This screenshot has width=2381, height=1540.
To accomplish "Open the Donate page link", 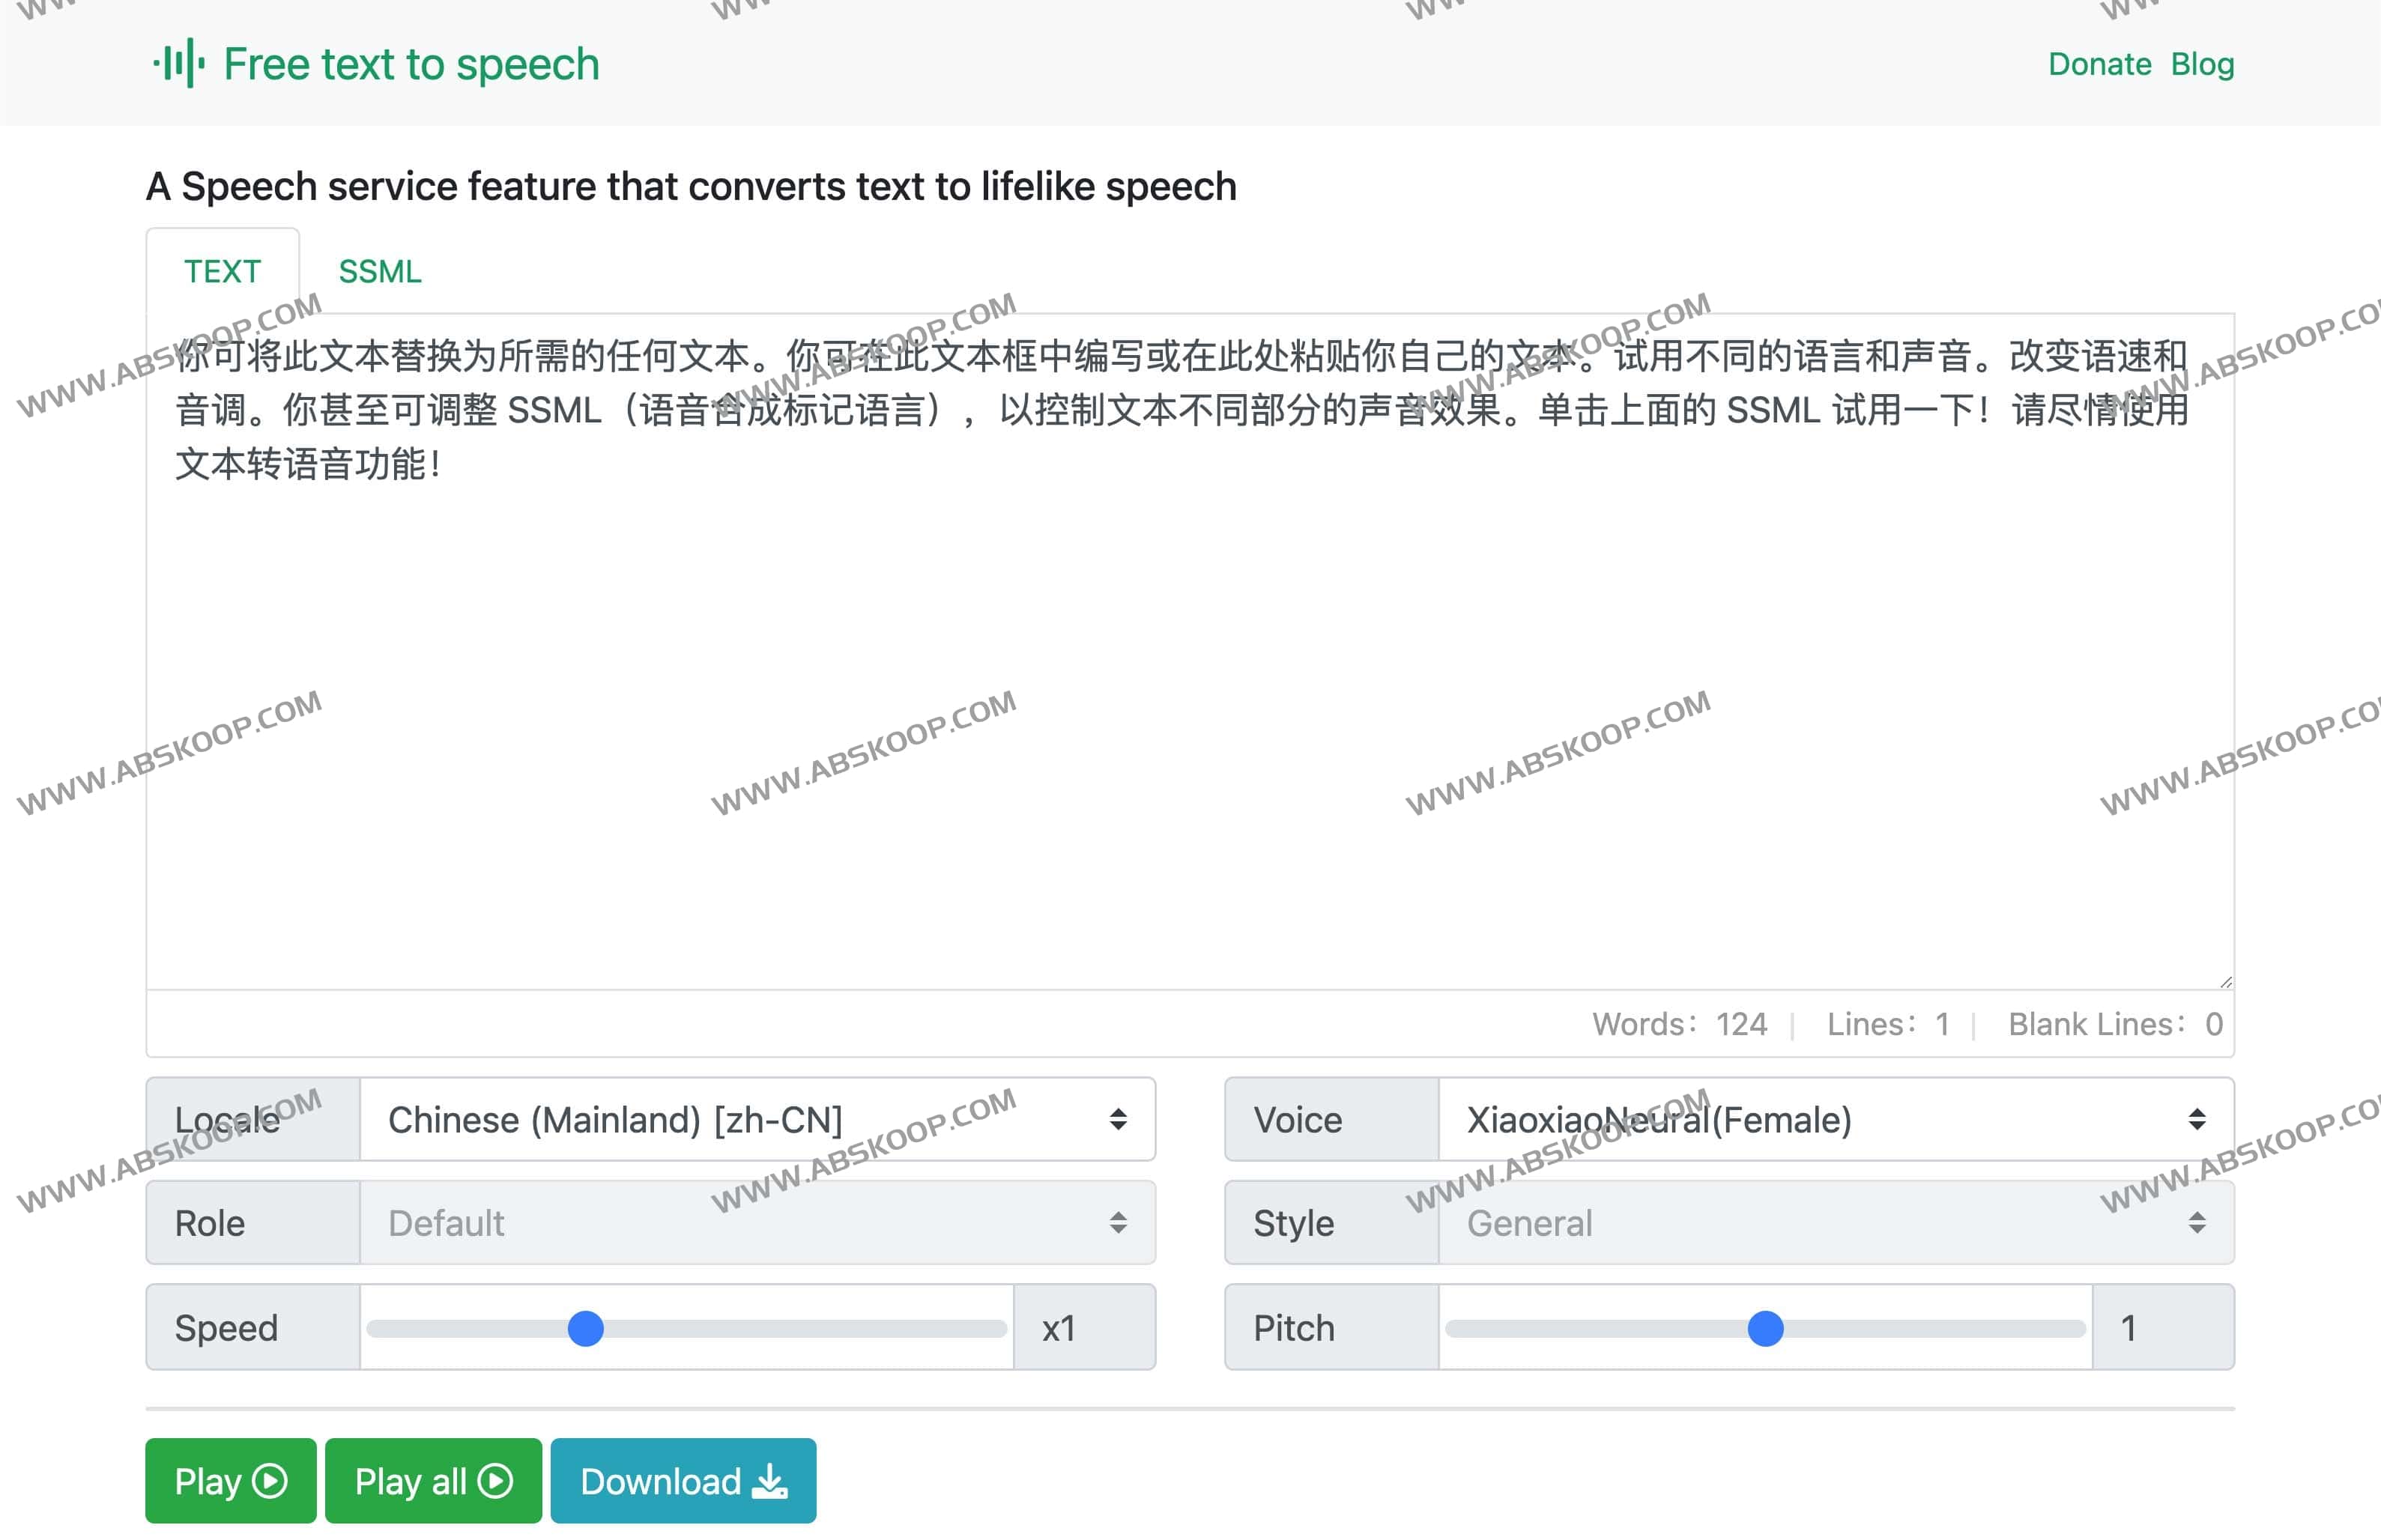I will click(x=2100, y=63).
